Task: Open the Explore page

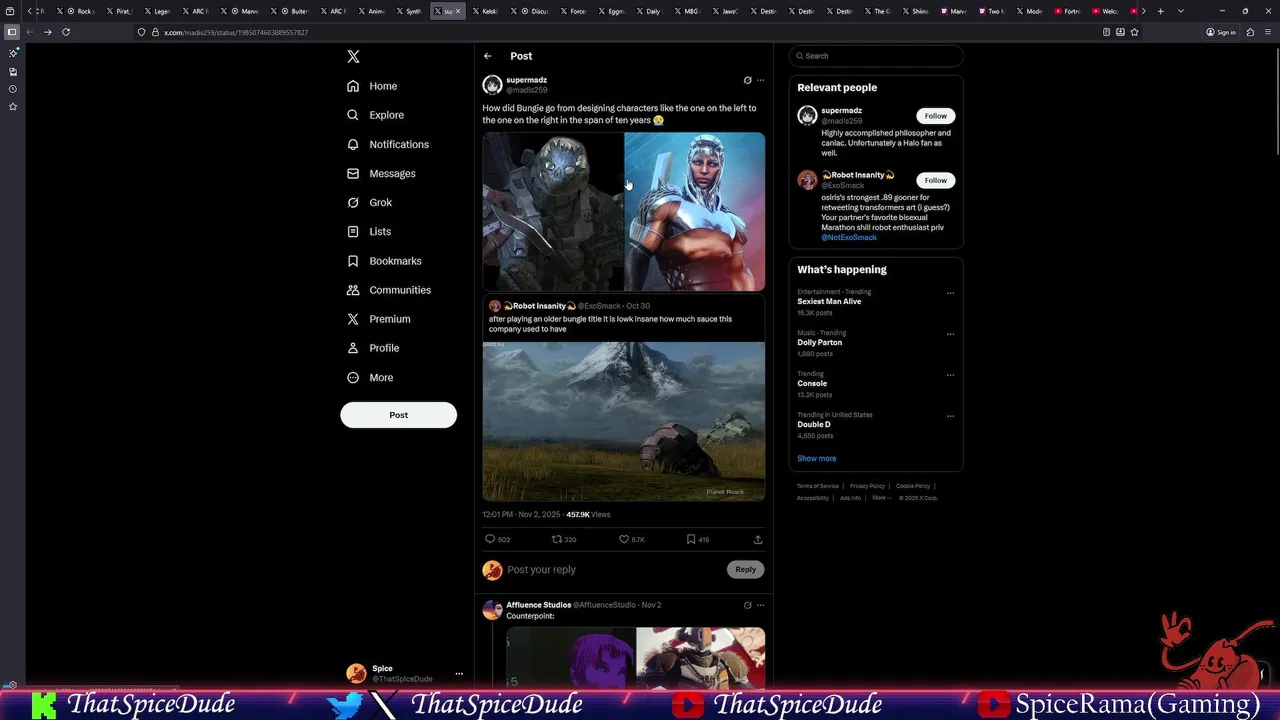Action: point(376,115)
